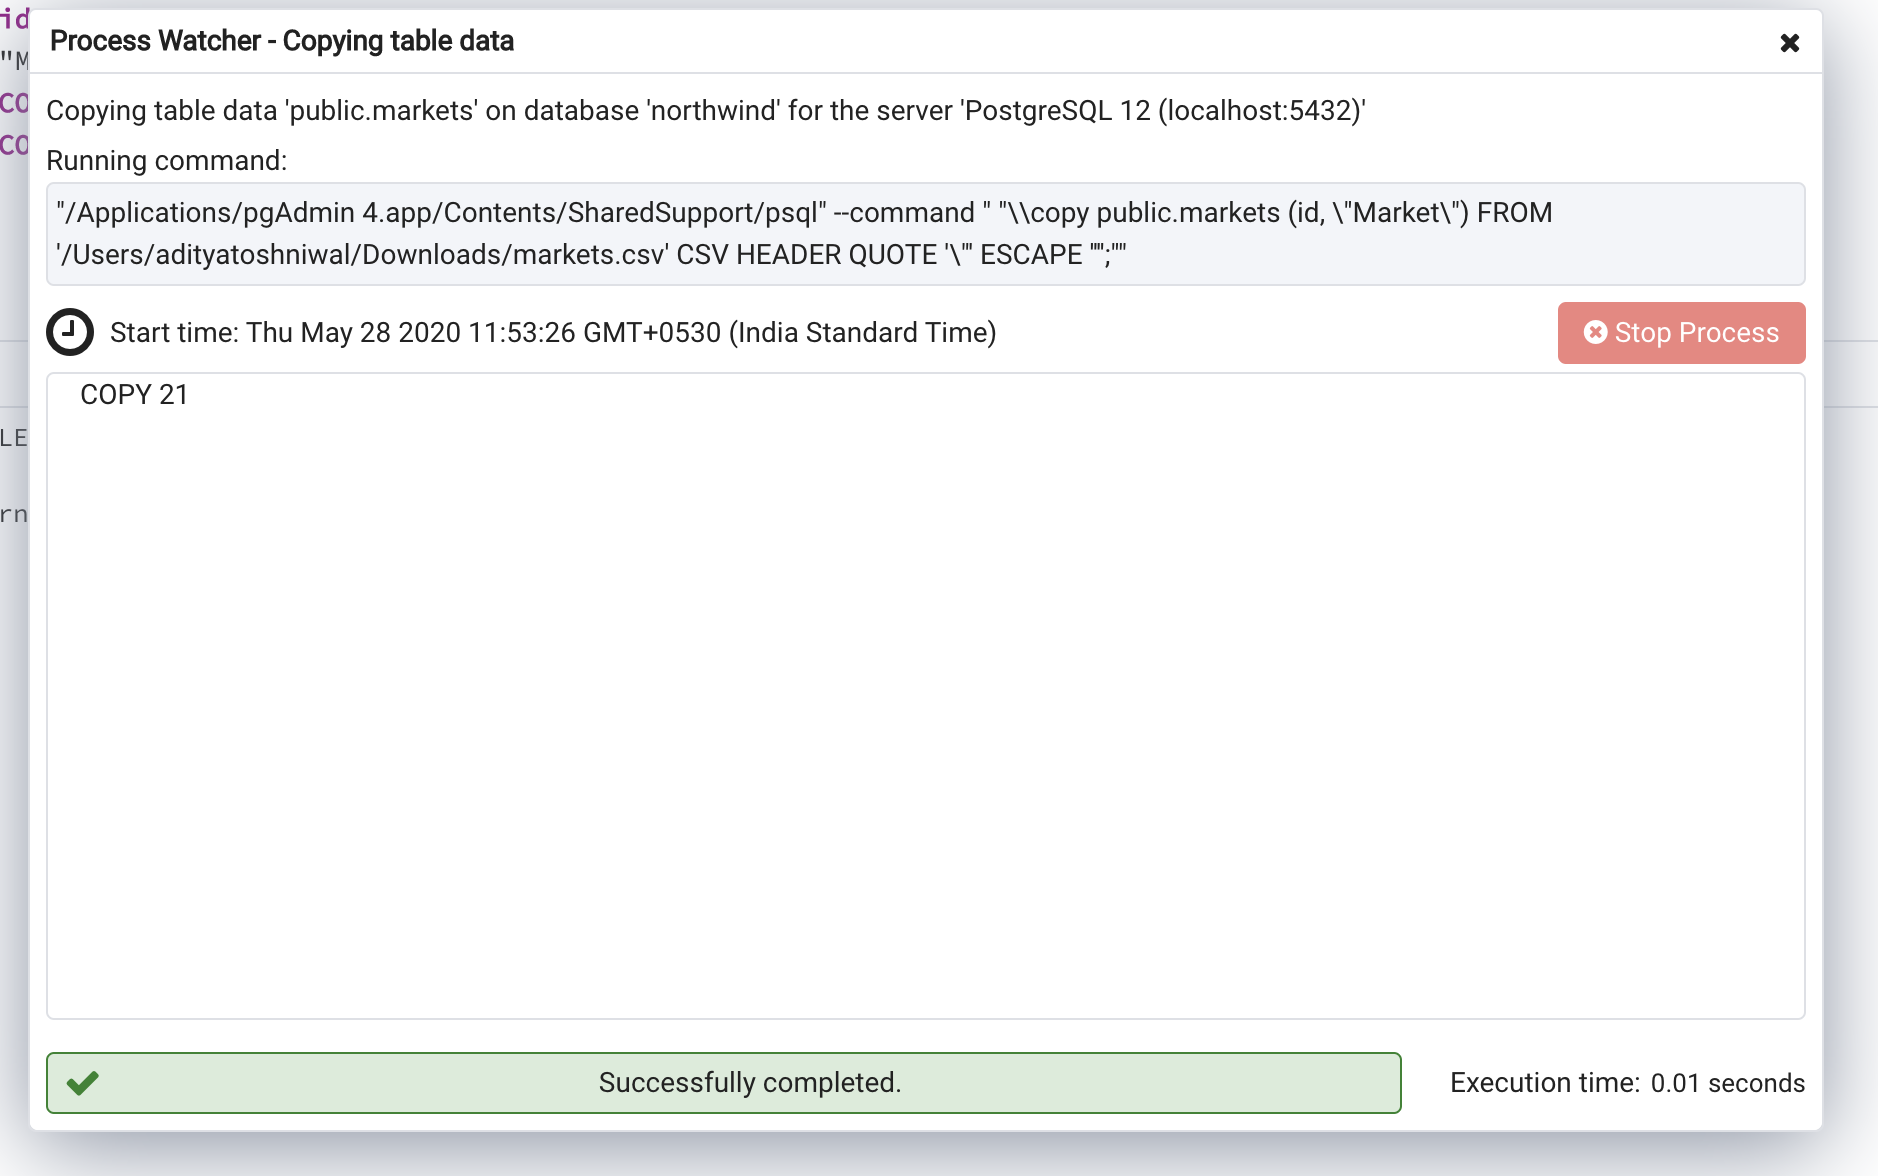Click the Execution time label

point(1544,1083)
